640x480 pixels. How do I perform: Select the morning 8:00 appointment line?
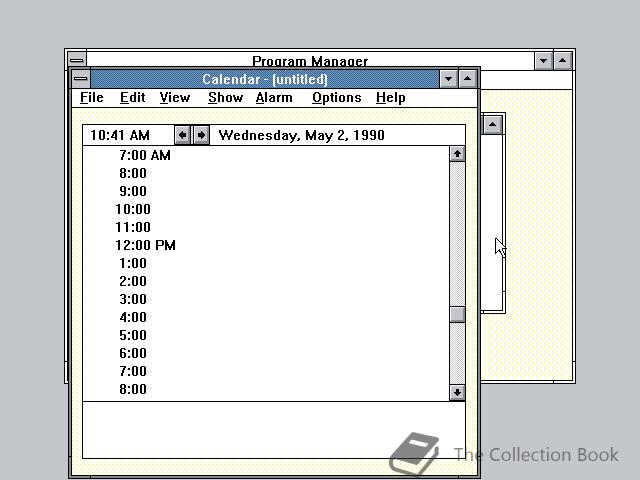point(266,173)
